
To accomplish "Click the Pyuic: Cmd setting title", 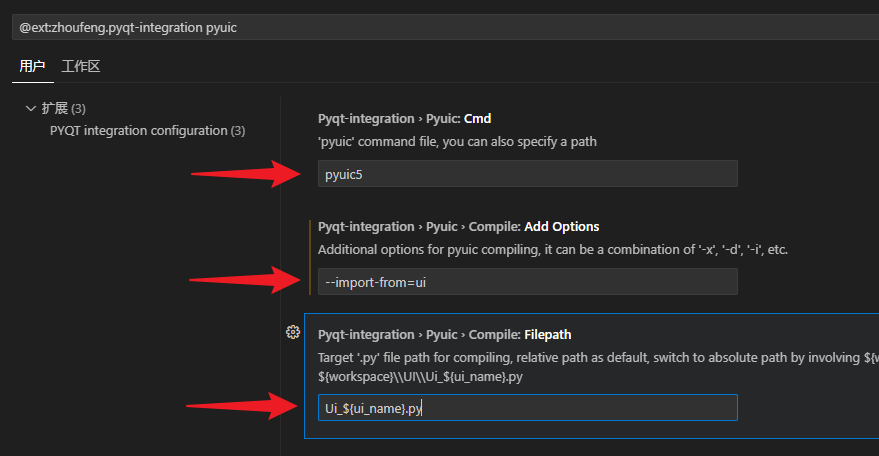I will 404,118.
